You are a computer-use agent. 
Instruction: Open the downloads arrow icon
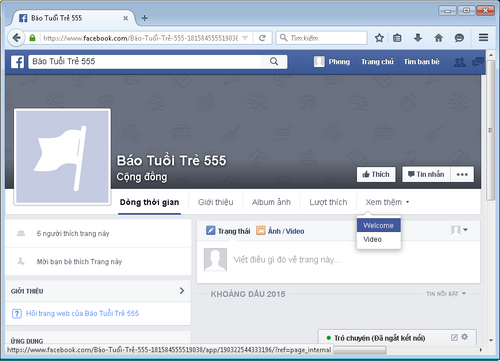(x=418, y=38)
